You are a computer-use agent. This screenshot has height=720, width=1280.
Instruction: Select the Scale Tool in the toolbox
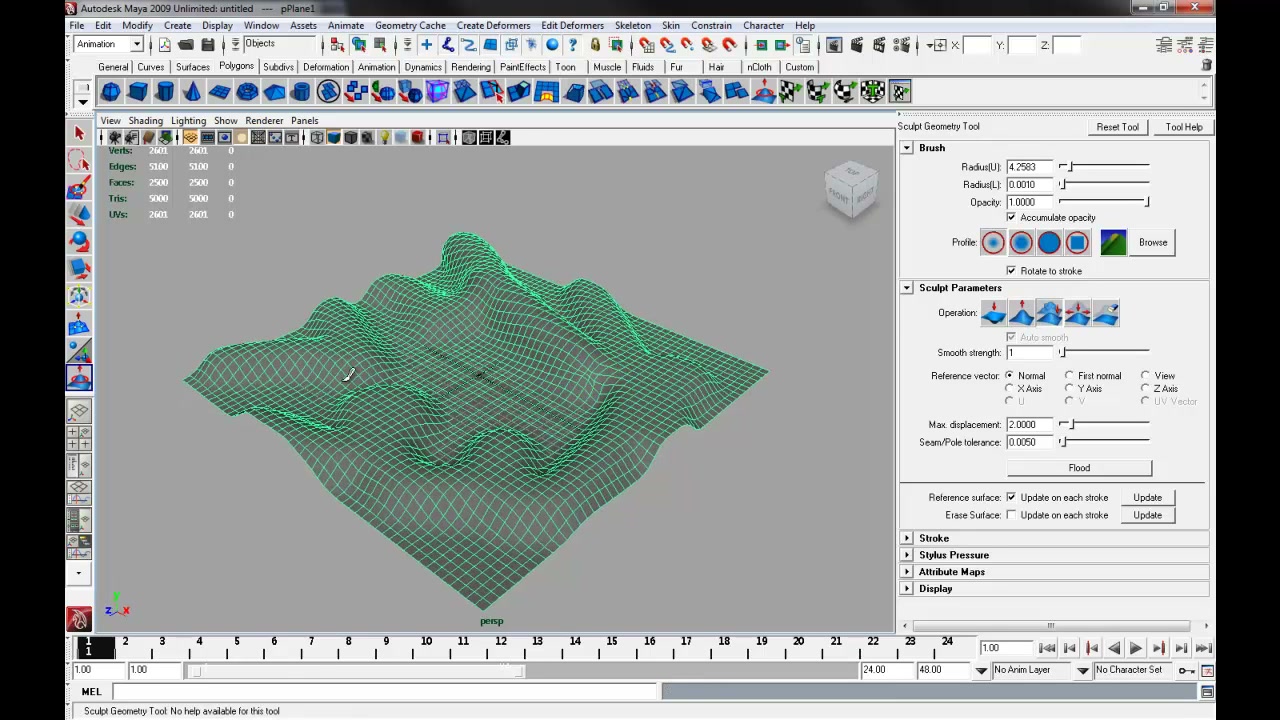pos(79,268)
